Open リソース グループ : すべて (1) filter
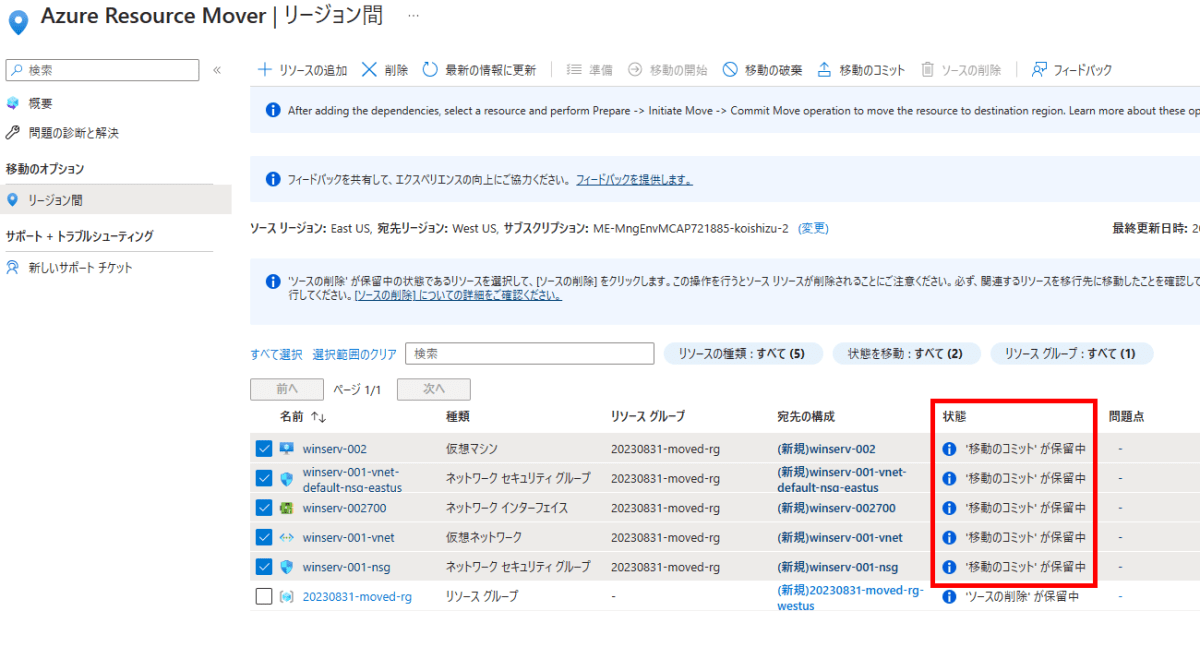 click(x=1071, y=354)
